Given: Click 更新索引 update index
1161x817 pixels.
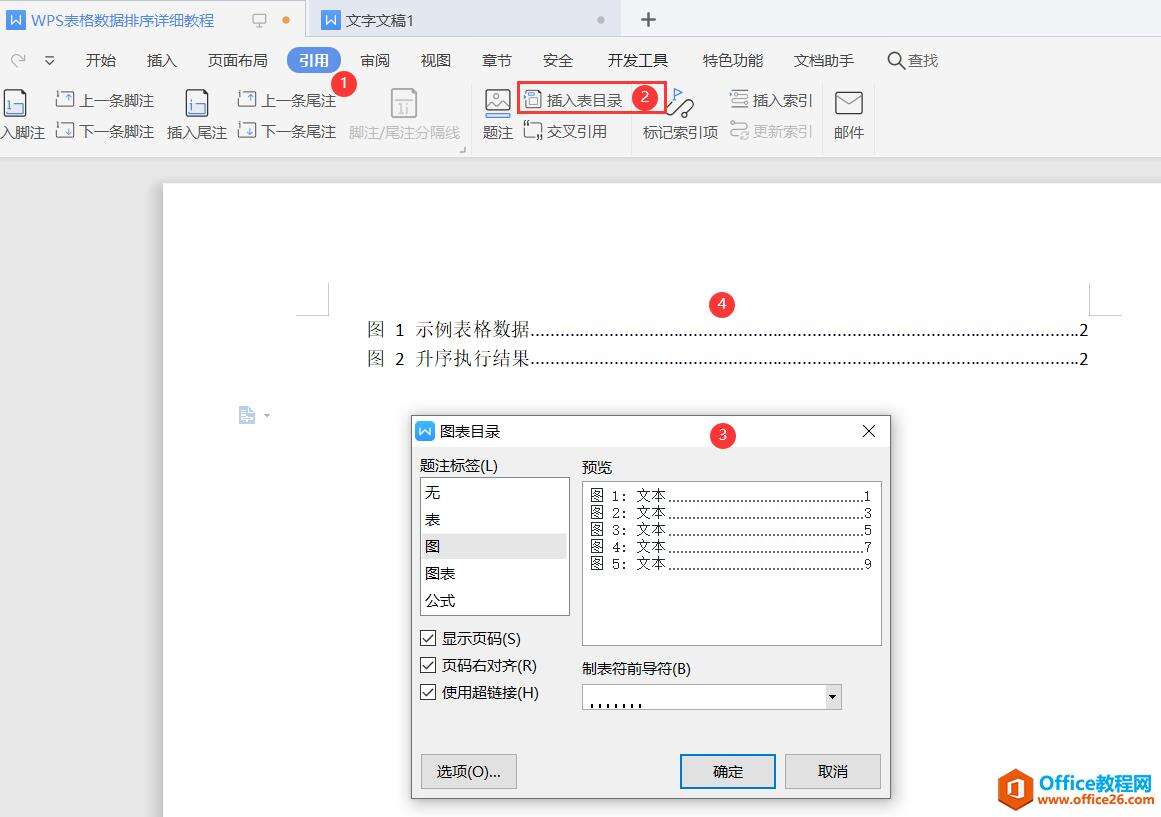Looking at the screenshot, I should [x=771, y=131].
